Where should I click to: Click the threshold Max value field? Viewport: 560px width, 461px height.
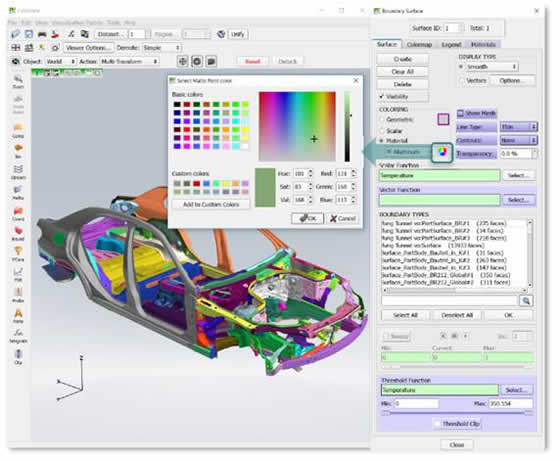point(510,404)
